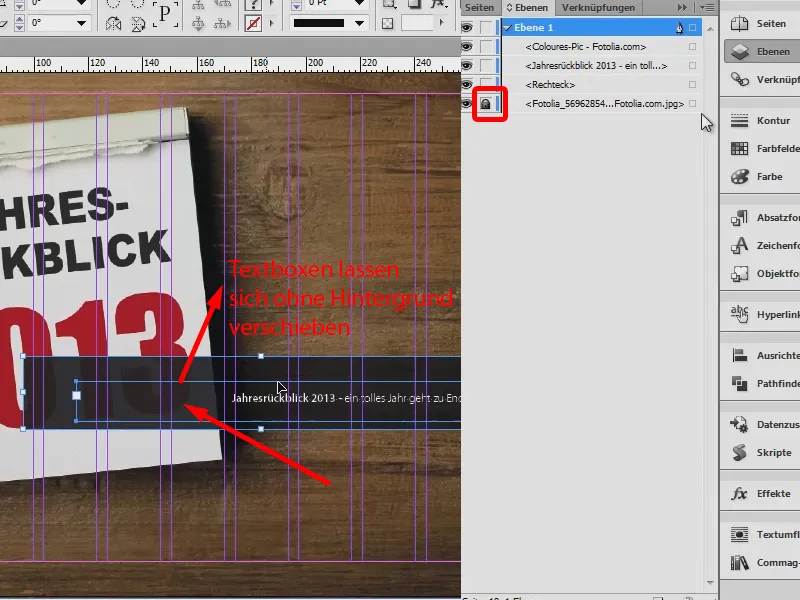Select the Jahresrückblick 2013 - ein toll row

(602, 65)
